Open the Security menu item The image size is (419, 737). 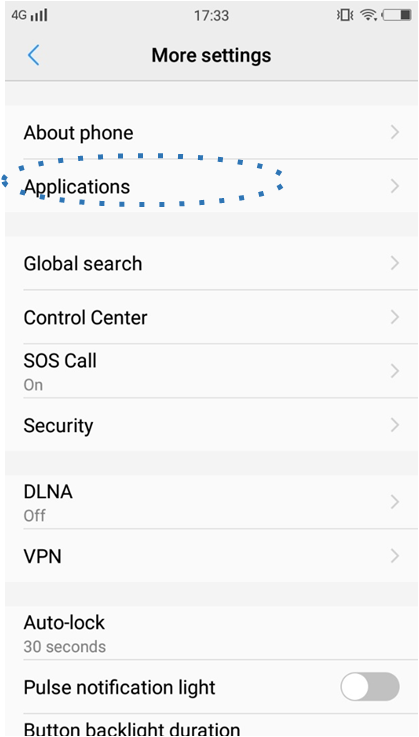pyautogui.click(x=211, y=425)
